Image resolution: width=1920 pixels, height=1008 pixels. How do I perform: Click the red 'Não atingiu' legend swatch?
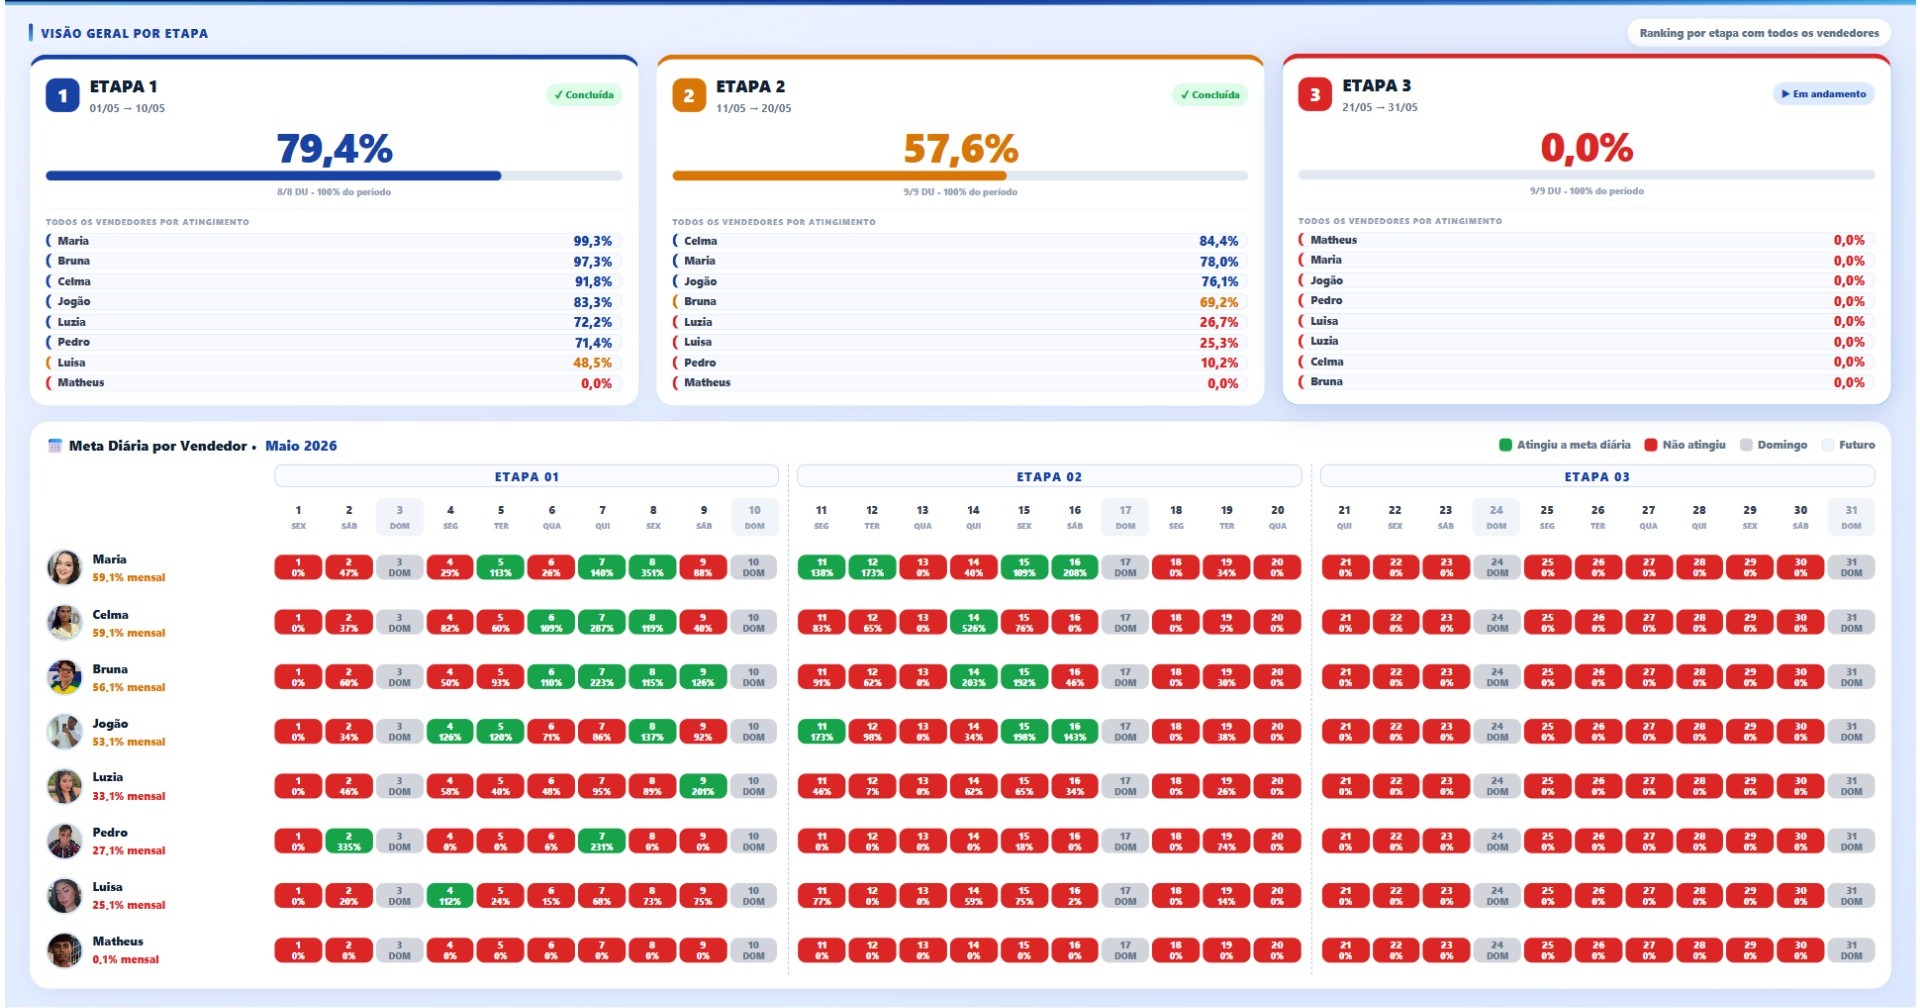click(x=1651, y=445)
